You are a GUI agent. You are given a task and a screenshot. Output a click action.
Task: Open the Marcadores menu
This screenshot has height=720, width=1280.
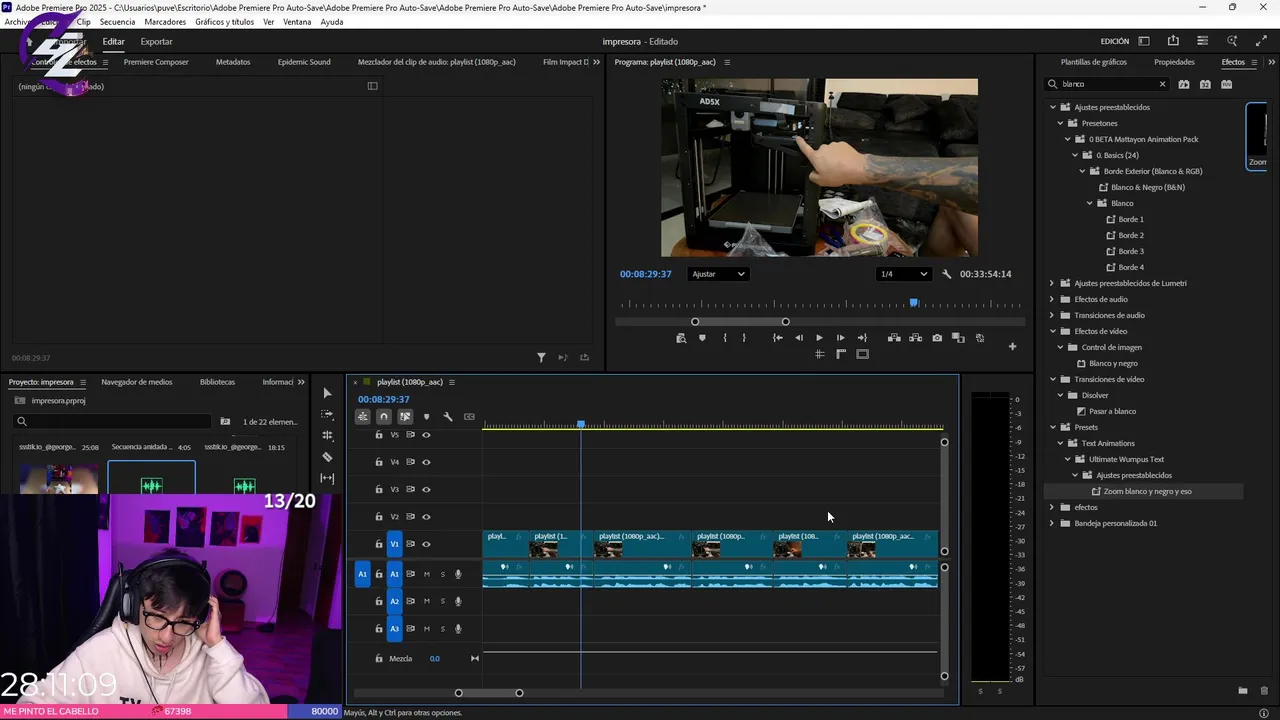coord(165,21)
